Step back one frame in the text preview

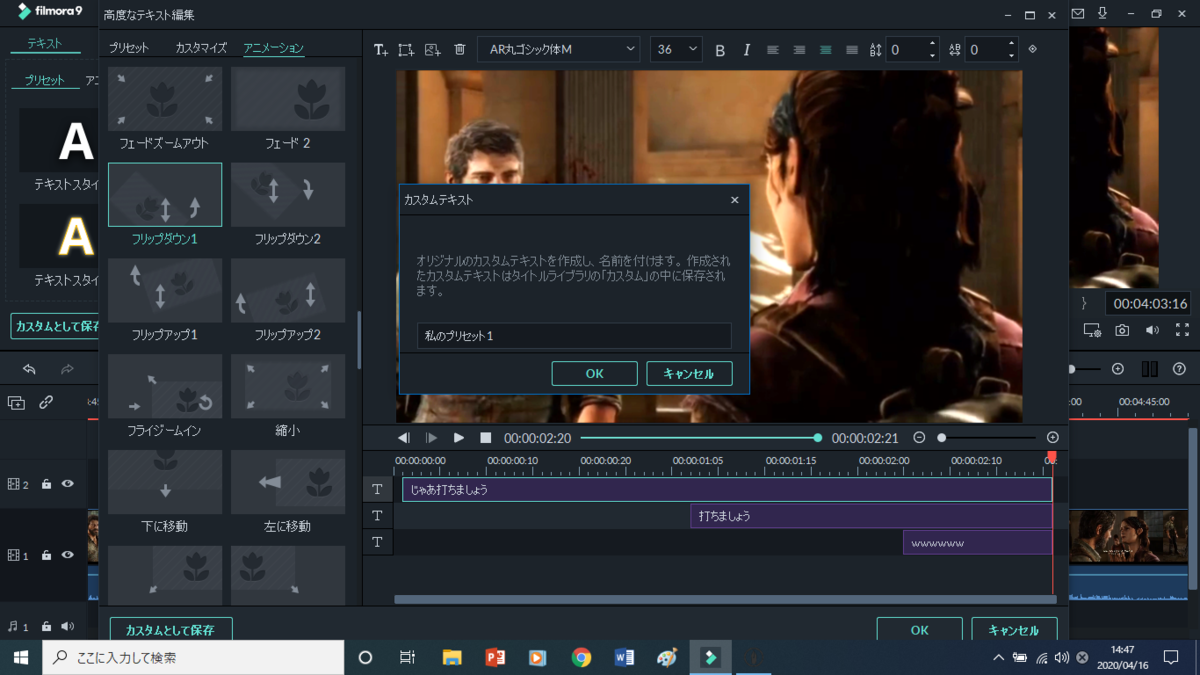pyautogui.click(x=404, y=438)
